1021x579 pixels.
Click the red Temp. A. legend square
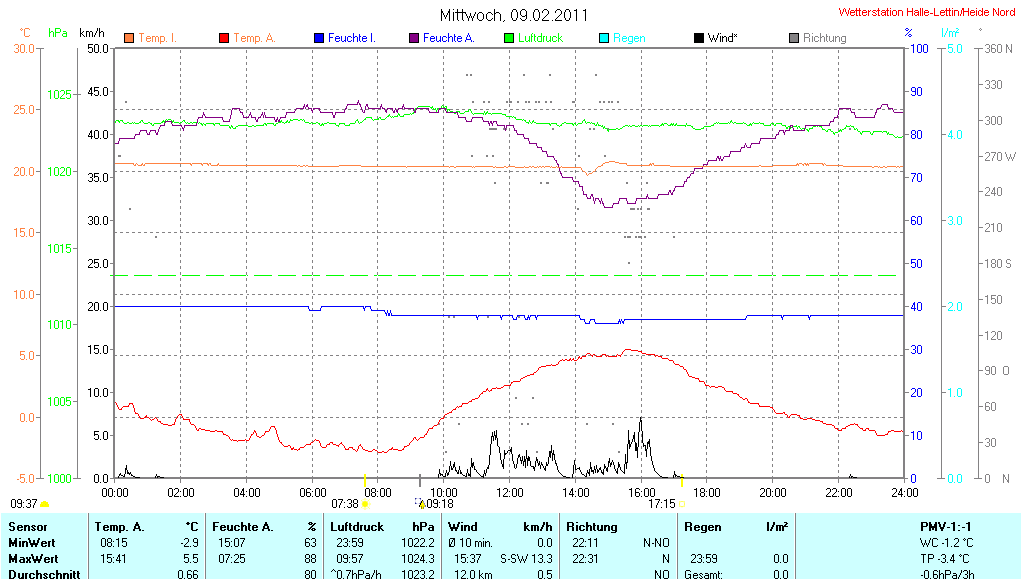[x=223, y=38]
